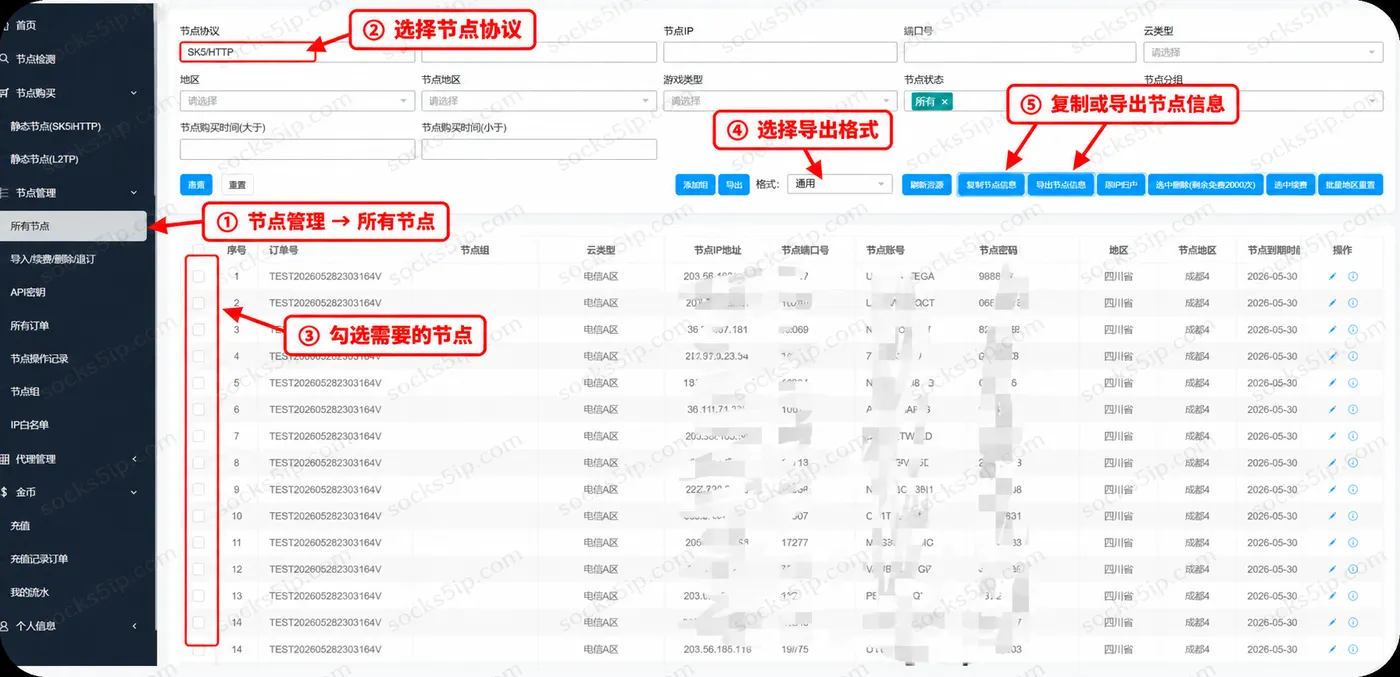Open the 节点地区 dropdown
The width and height of the screenshot is (1400, 677).
pos(538,101)
